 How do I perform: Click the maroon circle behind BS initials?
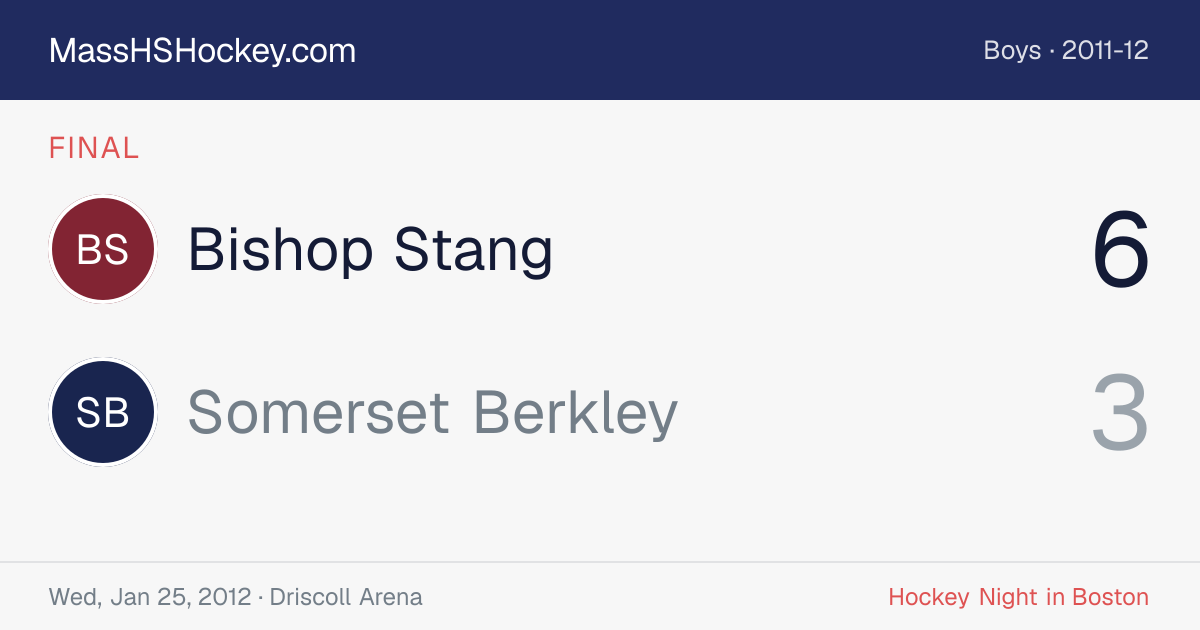[103, 249]
